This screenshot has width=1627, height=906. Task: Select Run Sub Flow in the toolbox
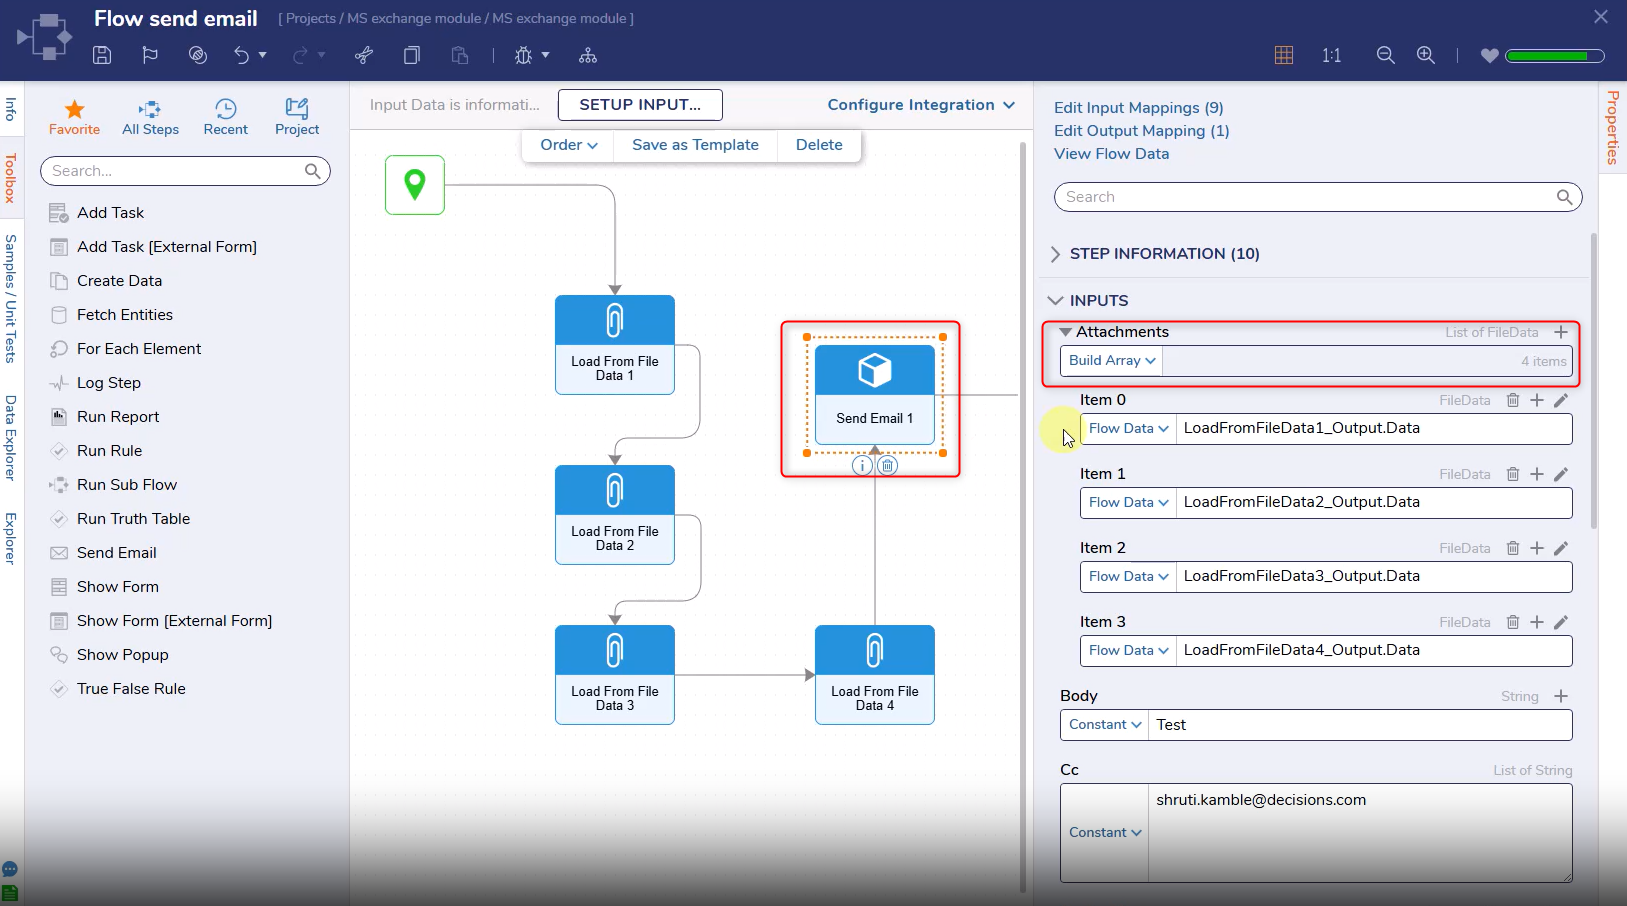(127, 485)
